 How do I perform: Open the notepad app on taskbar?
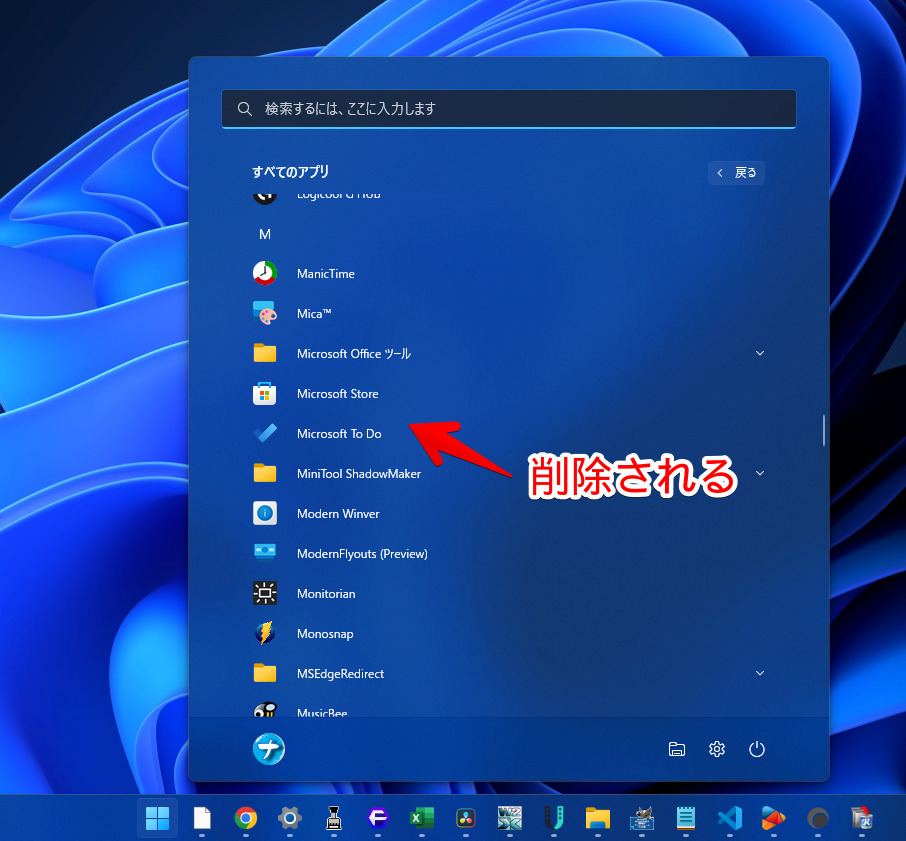(686, 818)
